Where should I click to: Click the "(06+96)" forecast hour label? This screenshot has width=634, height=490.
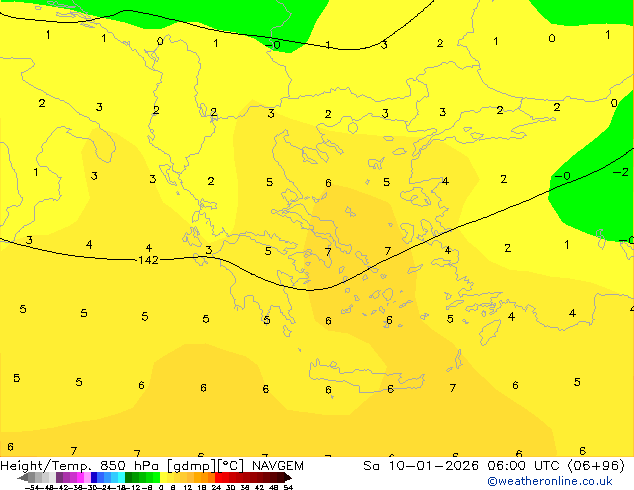(596, 466)
